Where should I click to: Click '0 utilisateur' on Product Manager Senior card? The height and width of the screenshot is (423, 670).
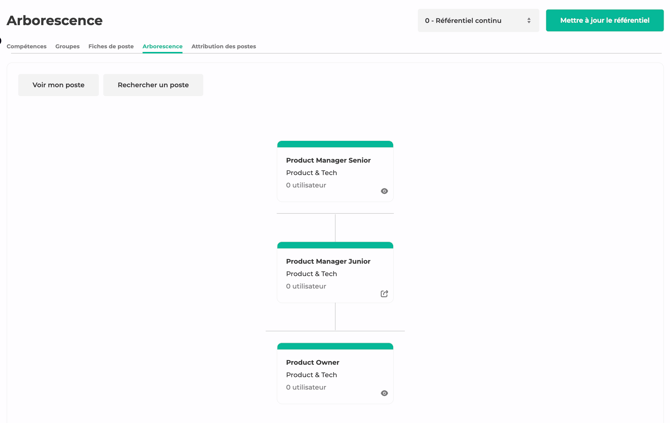[x=306, y=185]
